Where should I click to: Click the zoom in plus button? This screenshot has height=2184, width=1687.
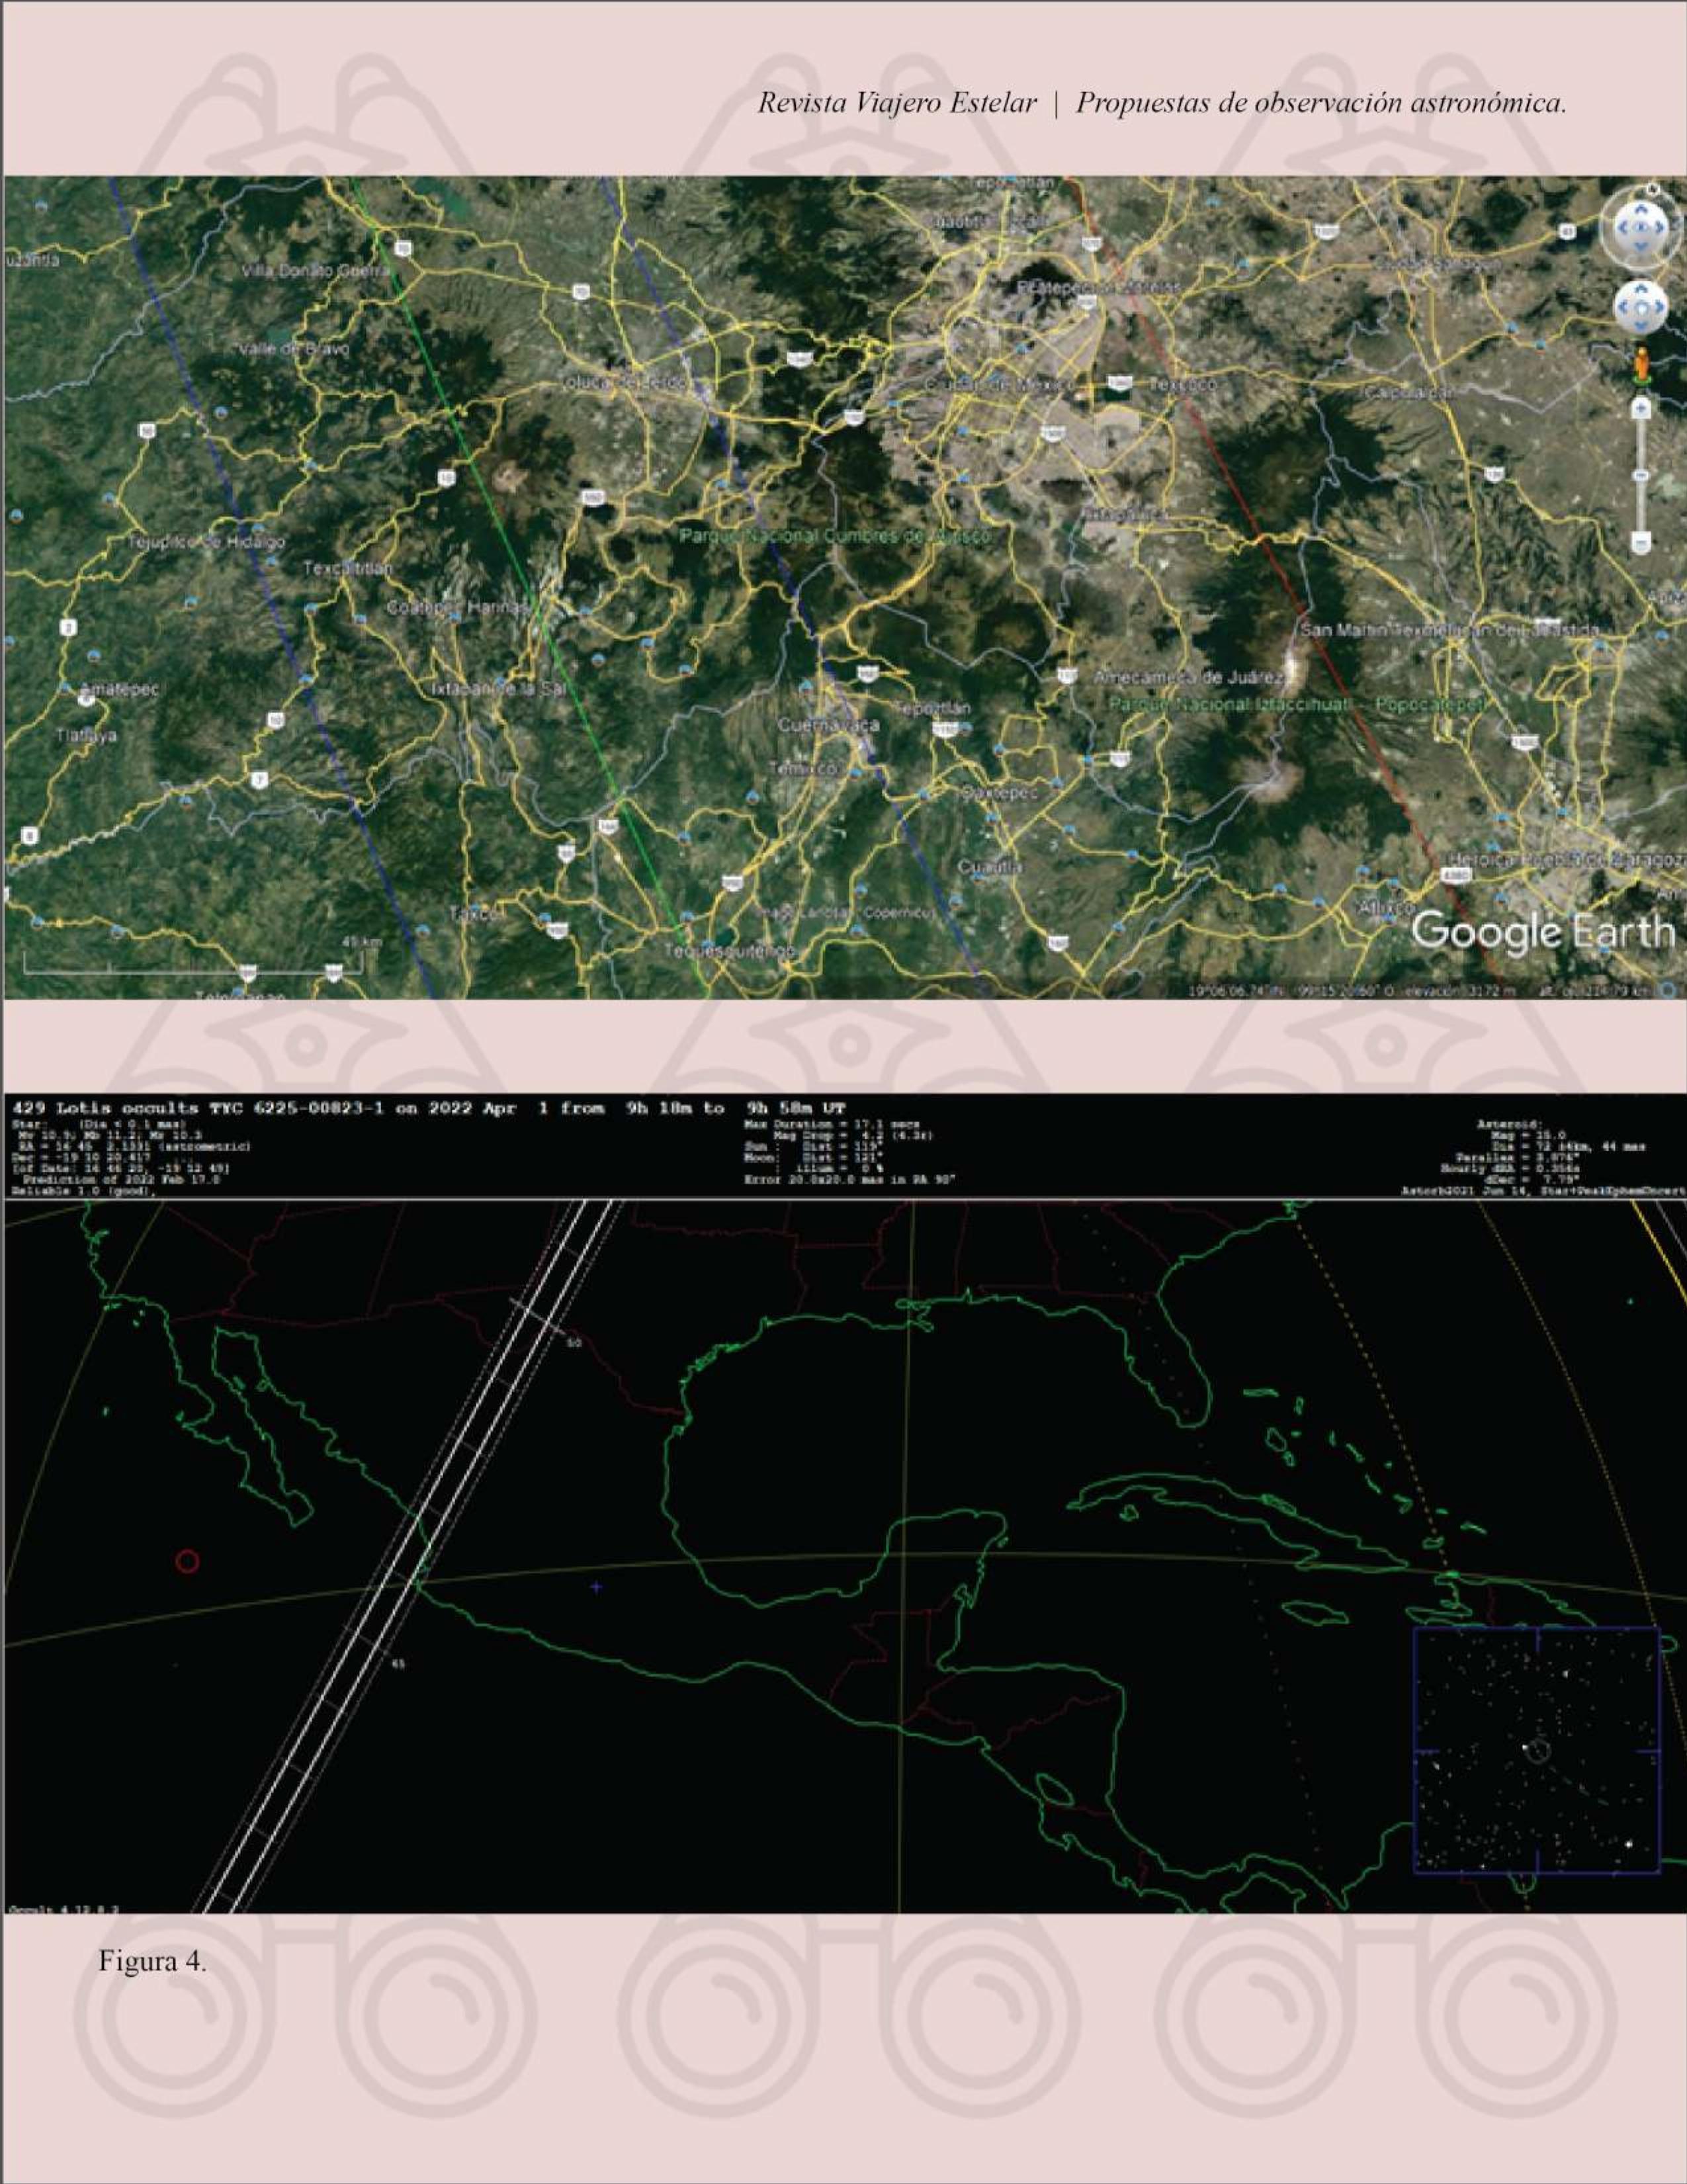point(1641,407)
